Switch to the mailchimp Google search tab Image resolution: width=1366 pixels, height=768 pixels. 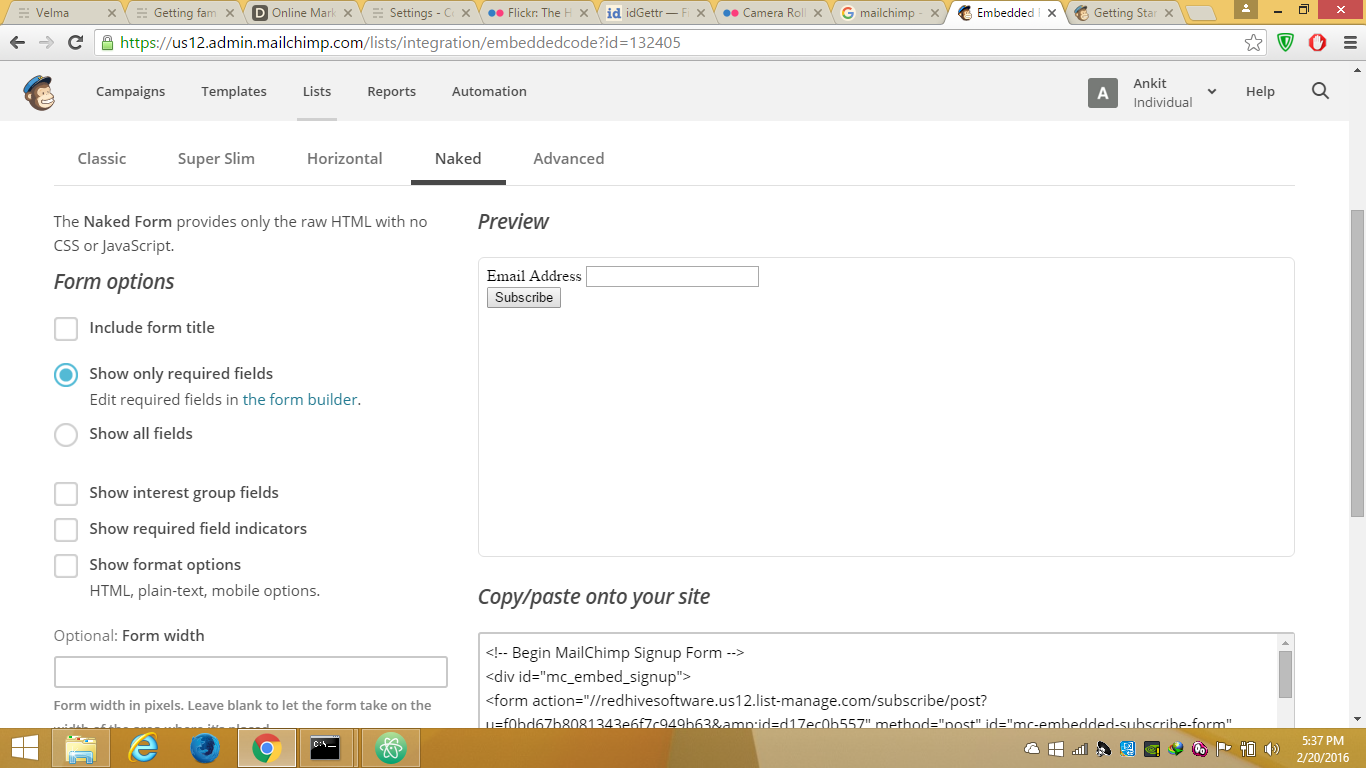pyautogui.click(x=890, y=13)
